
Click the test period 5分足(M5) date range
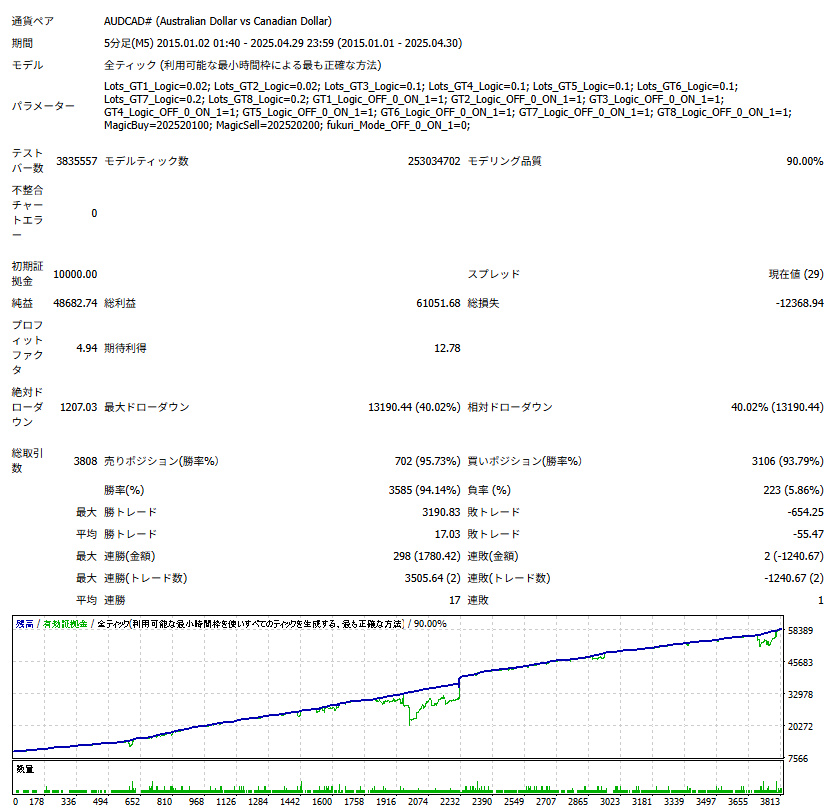pos(283,43)
